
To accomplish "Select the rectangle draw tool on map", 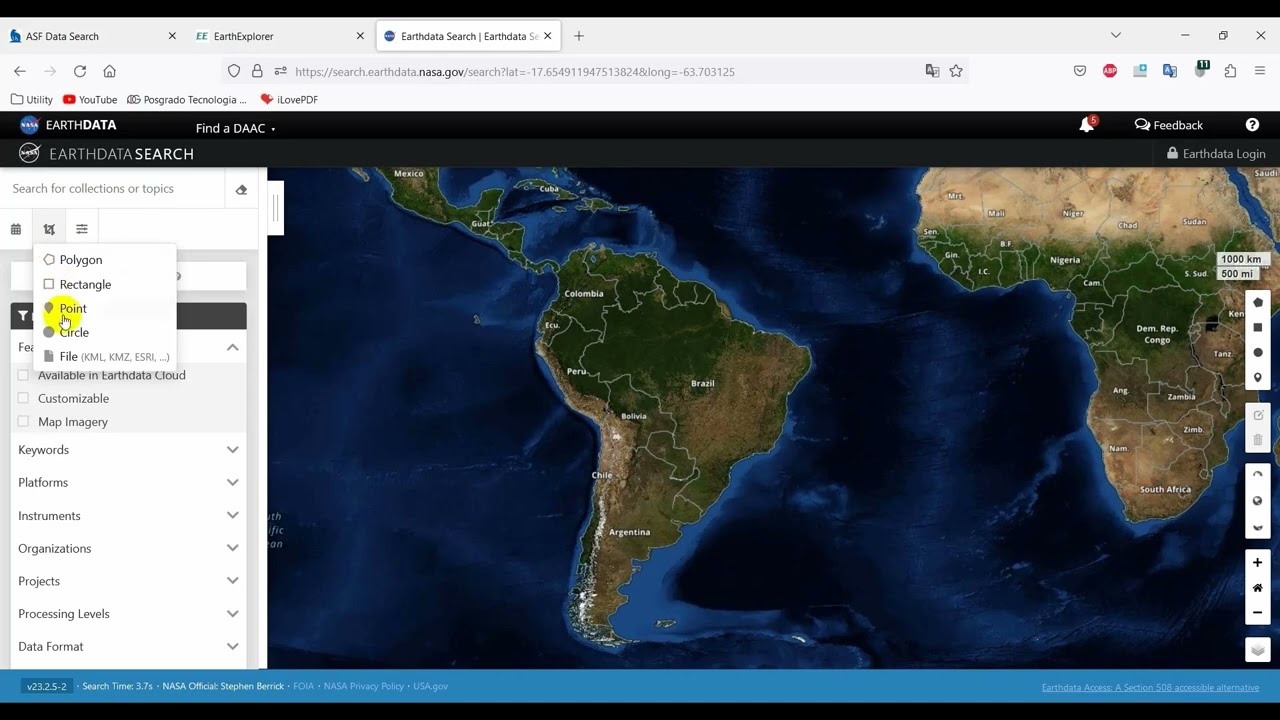I will pyautogui.click(x=1258, y=327).
